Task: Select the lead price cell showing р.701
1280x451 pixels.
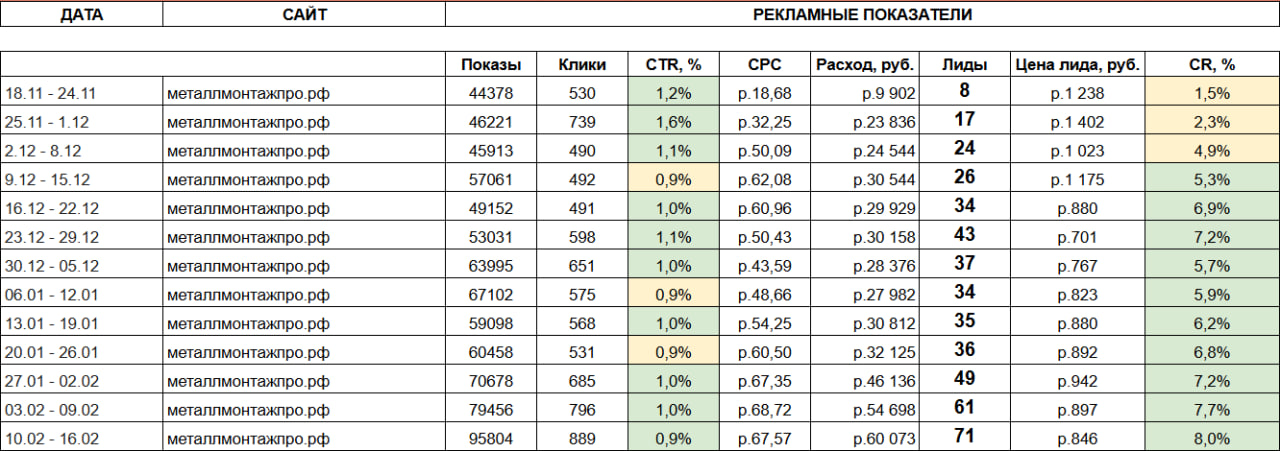Action: point(1076,238)
